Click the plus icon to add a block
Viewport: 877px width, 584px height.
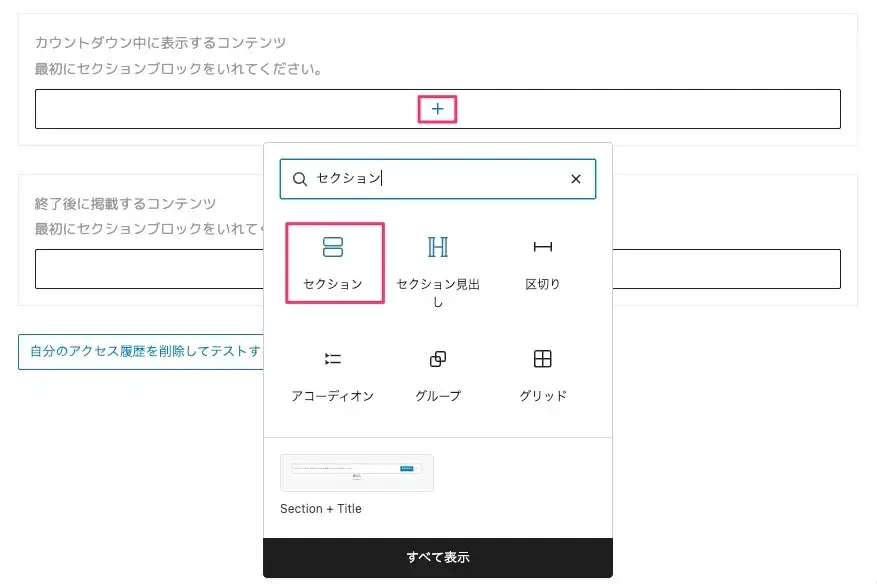coord(437,109)
